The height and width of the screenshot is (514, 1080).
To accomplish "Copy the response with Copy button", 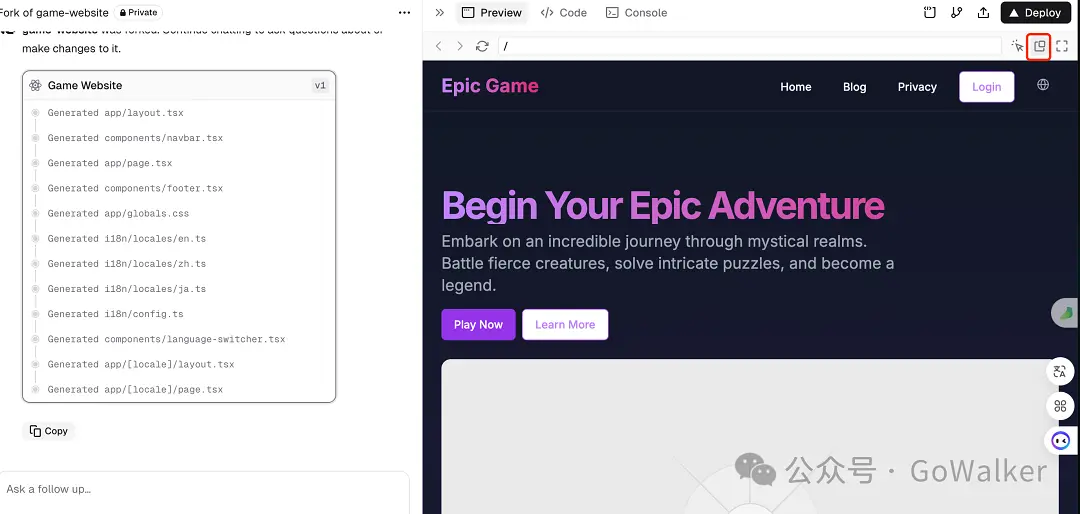I will tap(49, 431).
